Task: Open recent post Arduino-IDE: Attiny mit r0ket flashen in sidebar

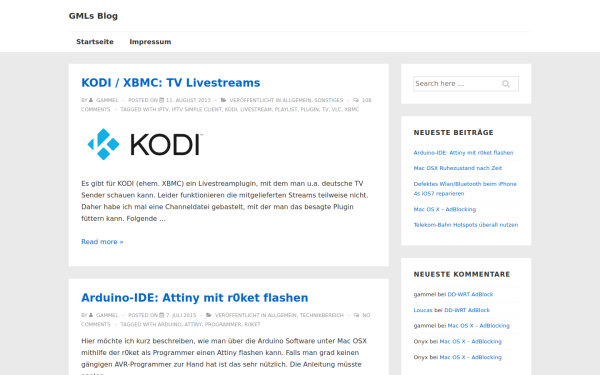Action: click(x=463, y=153)
